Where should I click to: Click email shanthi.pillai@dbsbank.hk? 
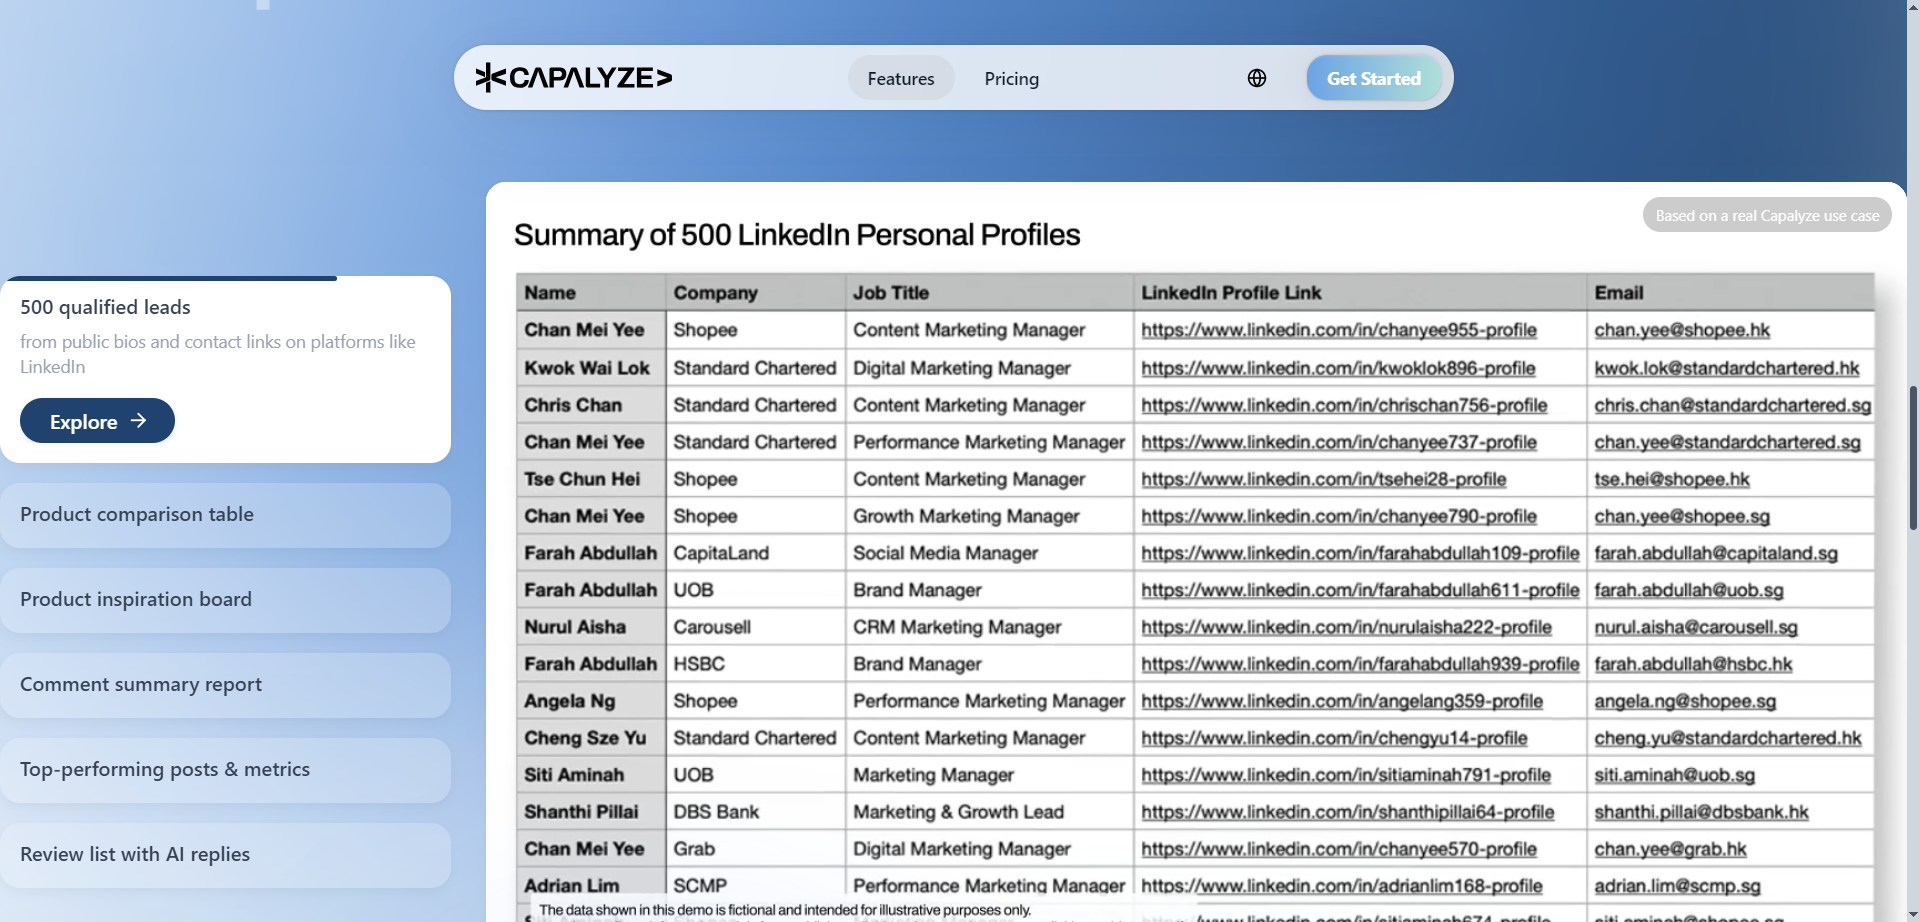click(x=1701, y=812)
